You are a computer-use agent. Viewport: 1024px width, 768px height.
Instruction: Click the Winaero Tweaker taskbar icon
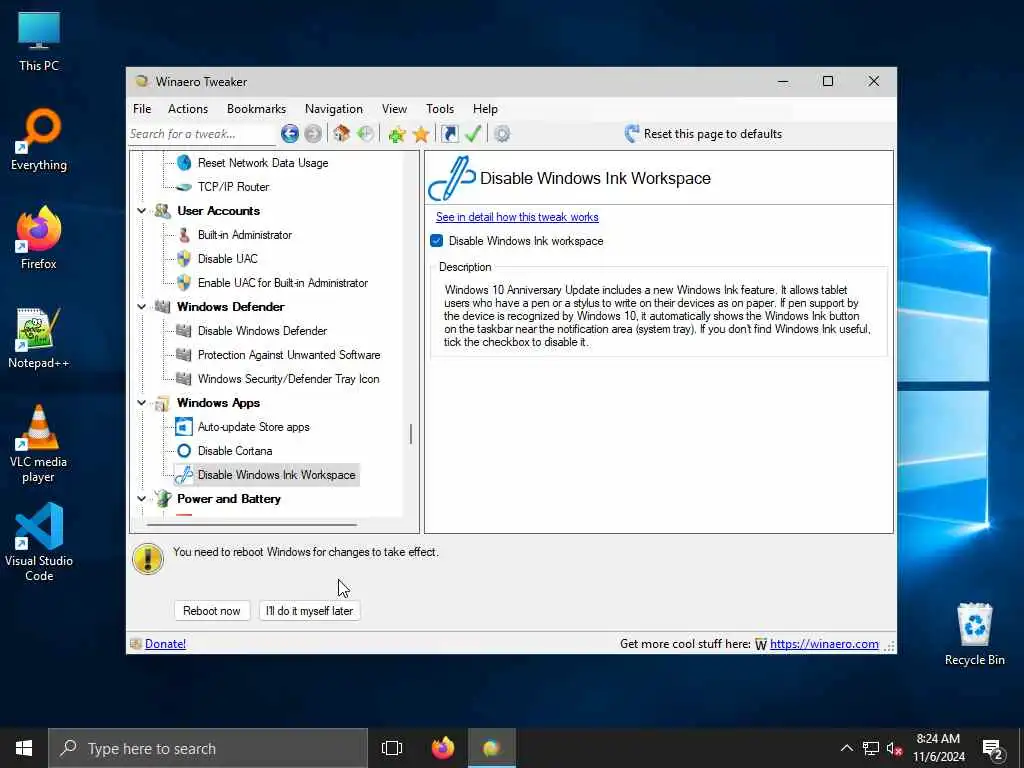492,748
